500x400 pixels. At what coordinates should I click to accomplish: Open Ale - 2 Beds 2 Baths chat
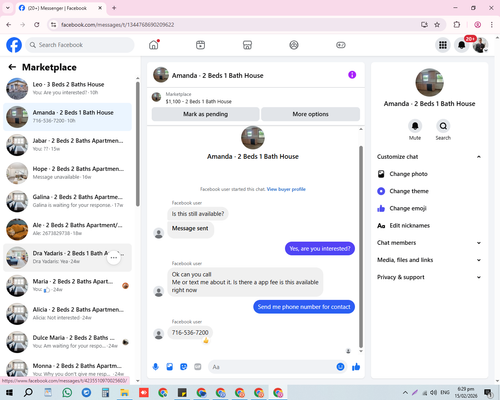tap(68, 229)
